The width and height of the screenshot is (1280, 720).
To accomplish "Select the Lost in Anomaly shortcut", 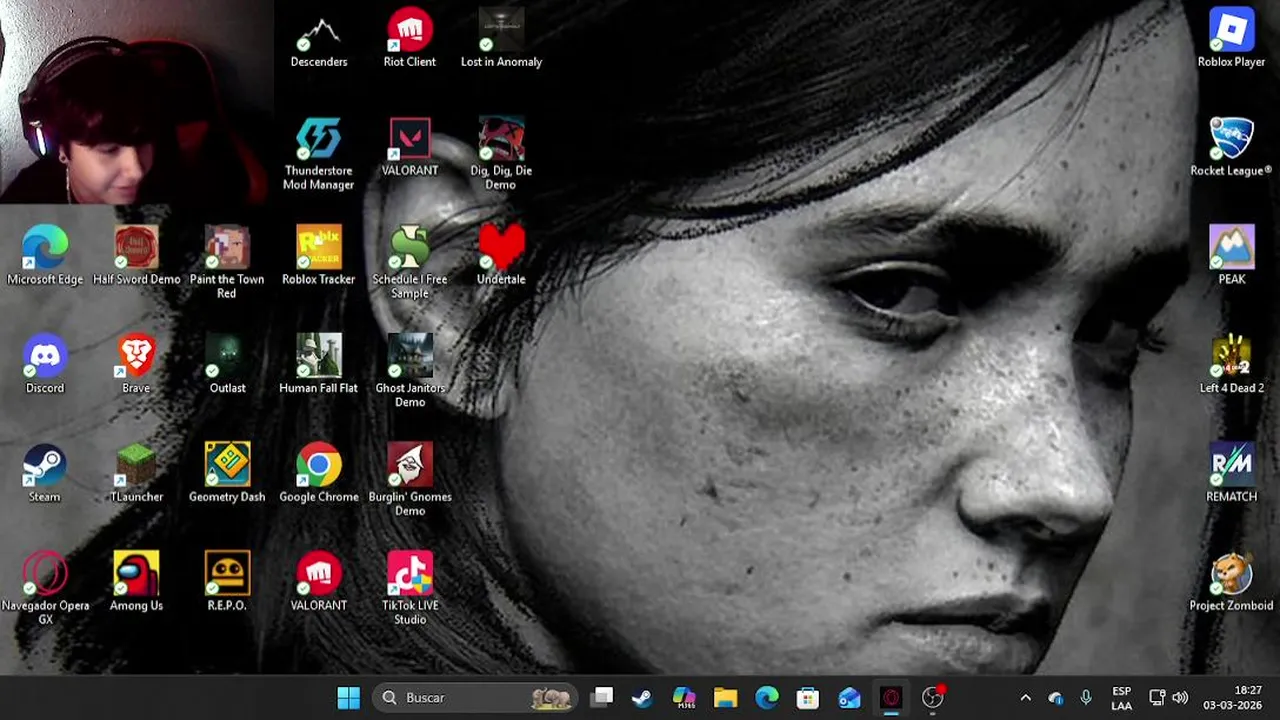I will [x=501, y=40].
